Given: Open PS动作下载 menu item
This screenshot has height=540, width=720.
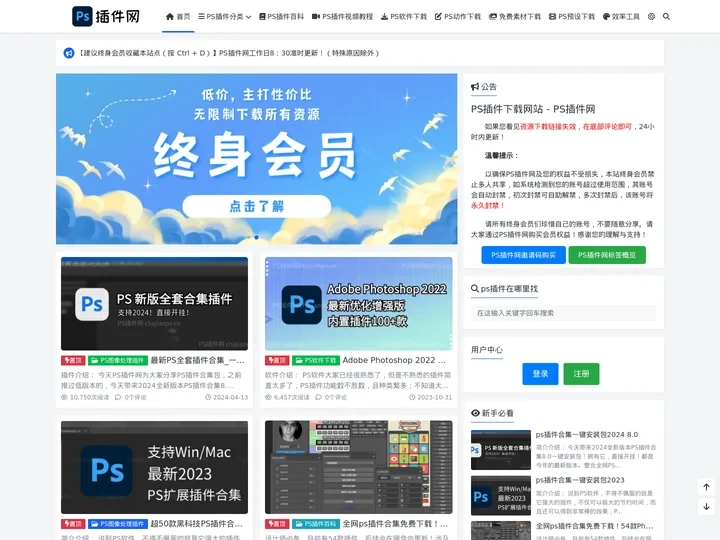Looking at the screenshot, I should pos(458,17).
